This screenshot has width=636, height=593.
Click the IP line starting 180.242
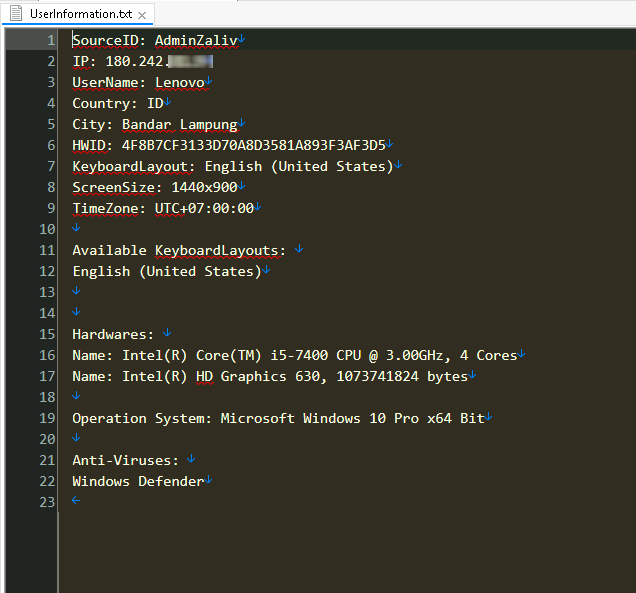pos(143,61)
